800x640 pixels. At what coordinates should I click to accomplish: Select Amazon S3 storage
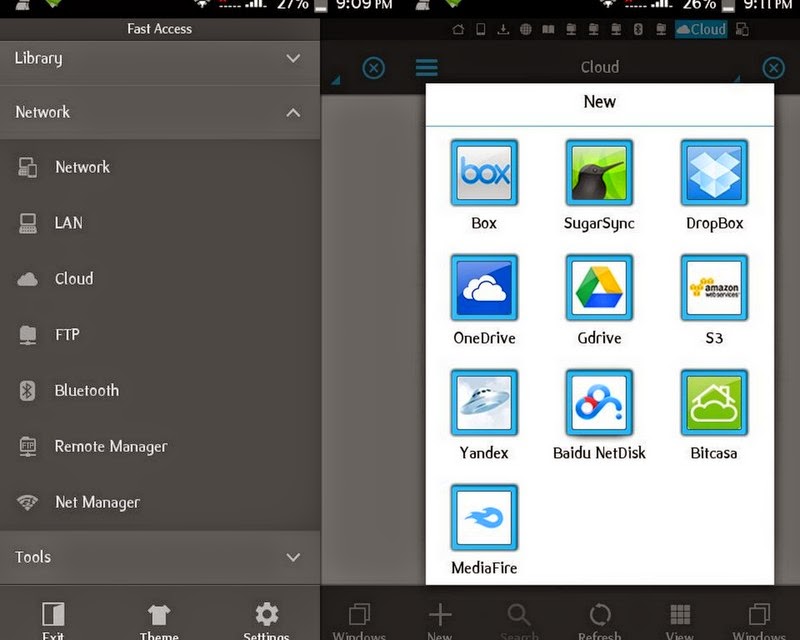(714, 287)
